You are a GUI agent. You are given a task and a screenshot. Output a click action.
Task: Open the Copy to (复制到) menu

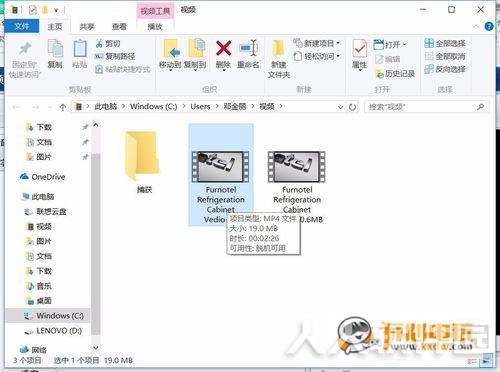[x=196, y=55]
